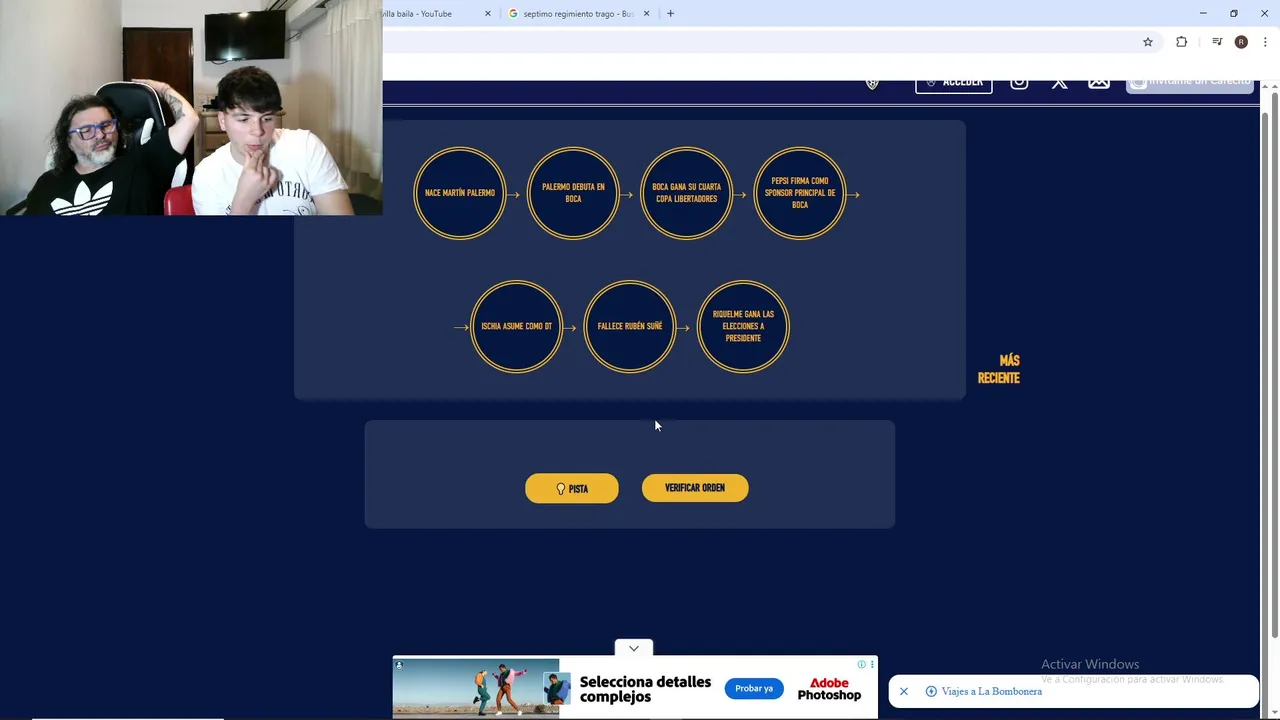This screenshot has height=720, width=1280.
Task: Click the Photoshop ad image thumbnail
Action: point(476,688)
